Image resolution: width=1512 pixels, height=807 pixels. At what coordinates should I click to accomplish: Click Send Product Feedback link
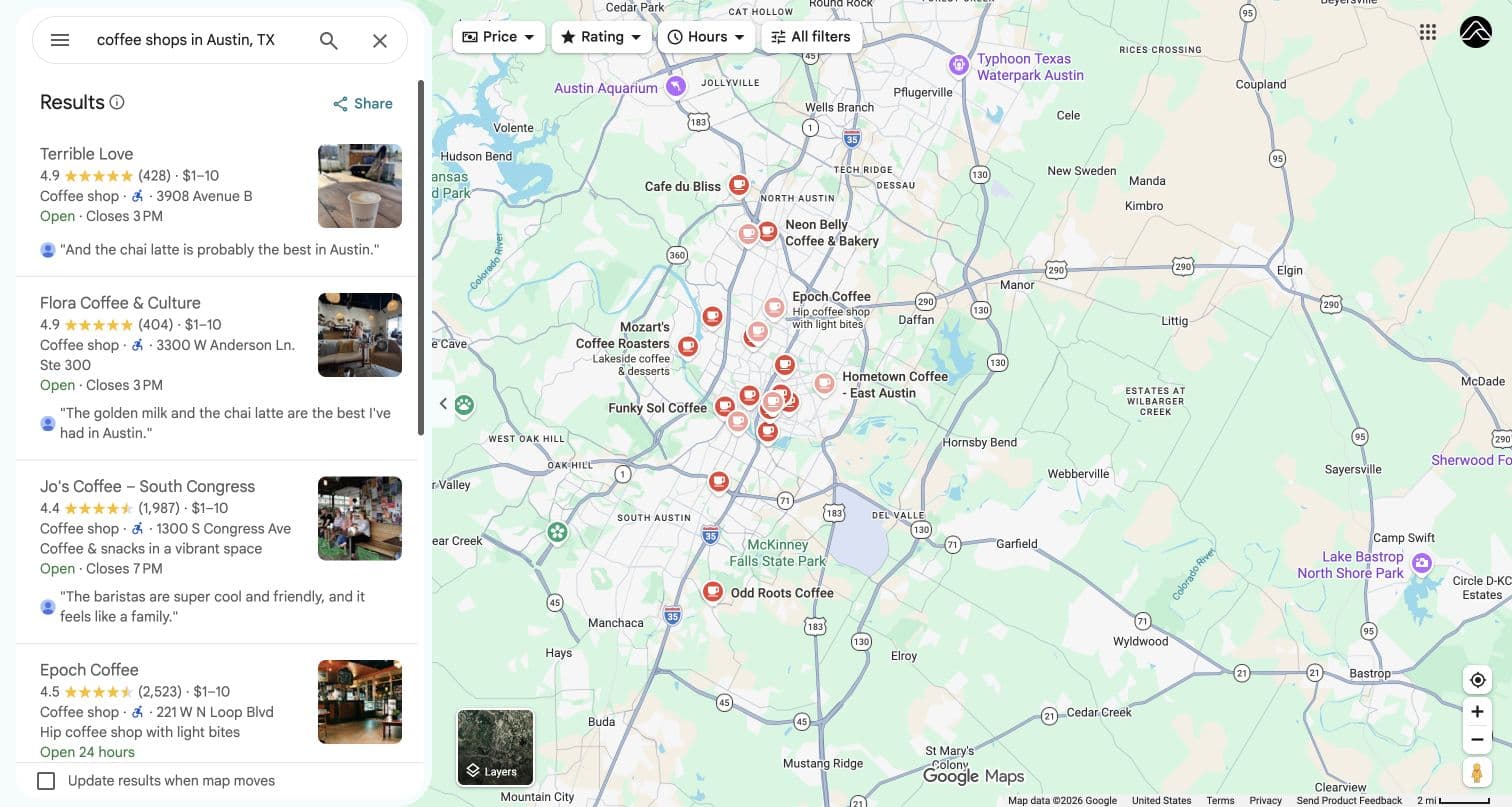[1349, 800]
